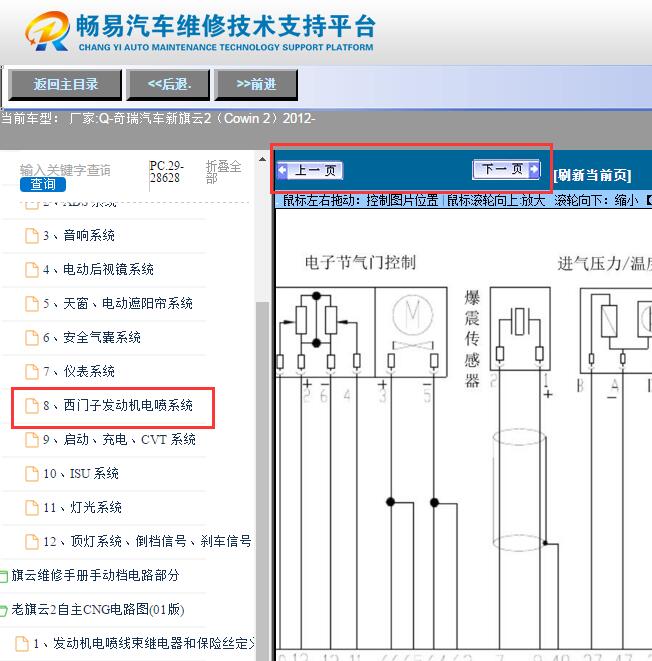
Task: Open 12、顶灯系统、倒档信号、刹车信号
Action: (148, 542)
